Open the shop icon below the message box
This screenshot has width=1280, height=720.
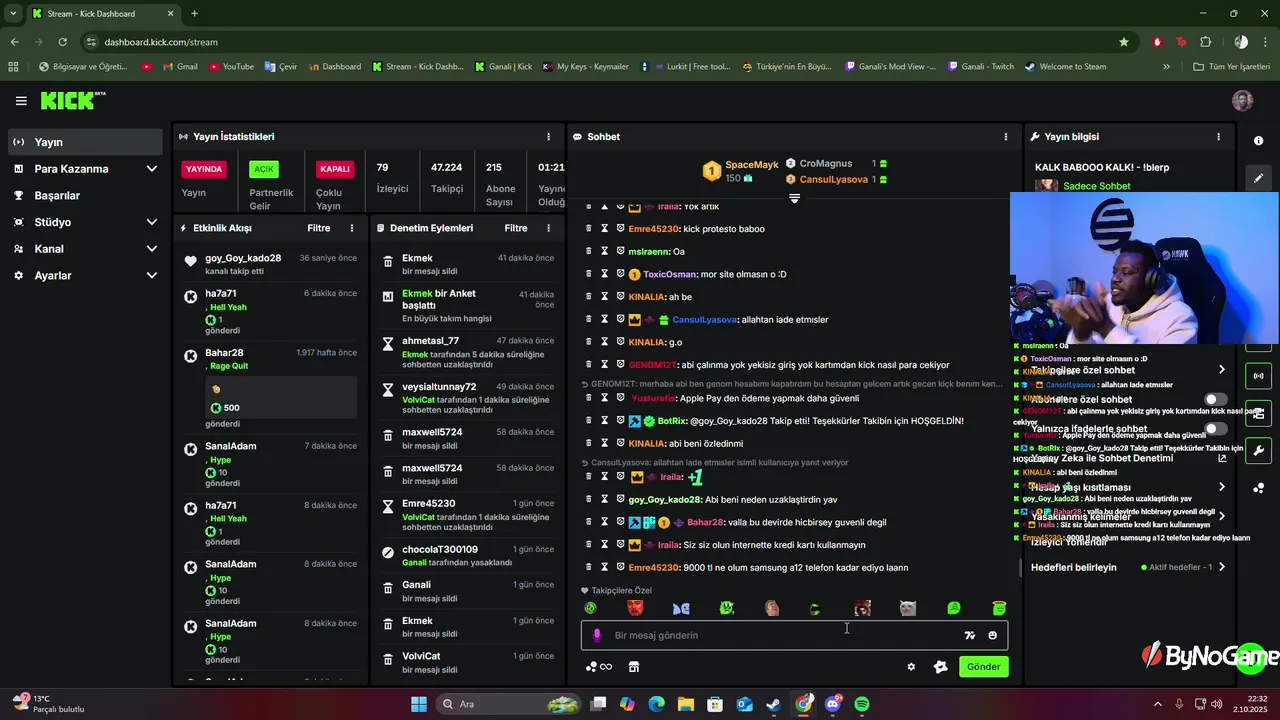pos(633,667)
